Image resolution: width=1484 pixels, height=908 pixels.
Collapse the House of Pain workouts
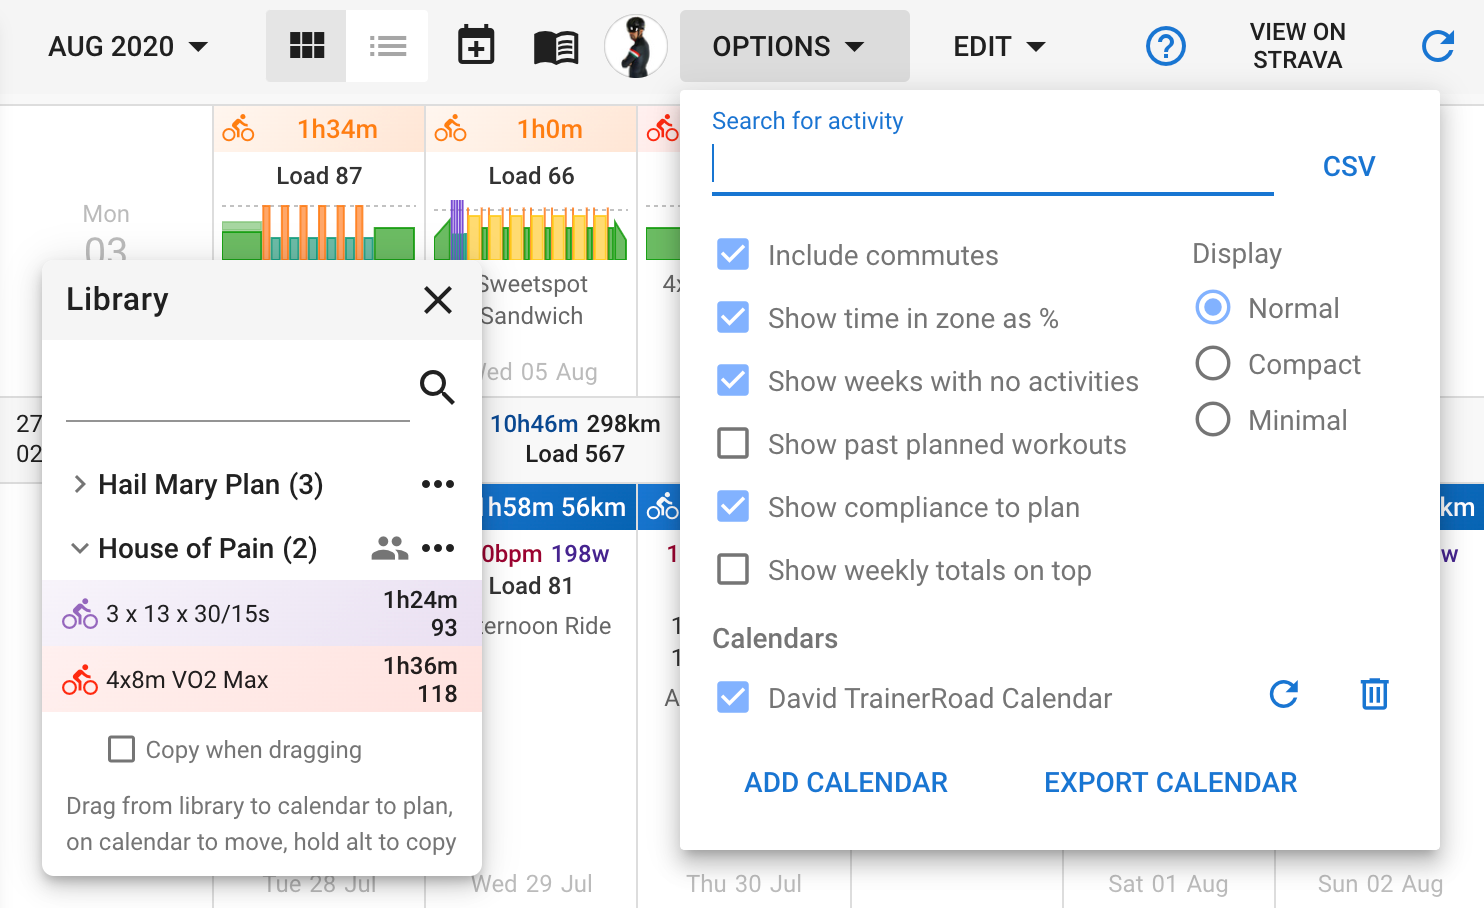(80, 548)
